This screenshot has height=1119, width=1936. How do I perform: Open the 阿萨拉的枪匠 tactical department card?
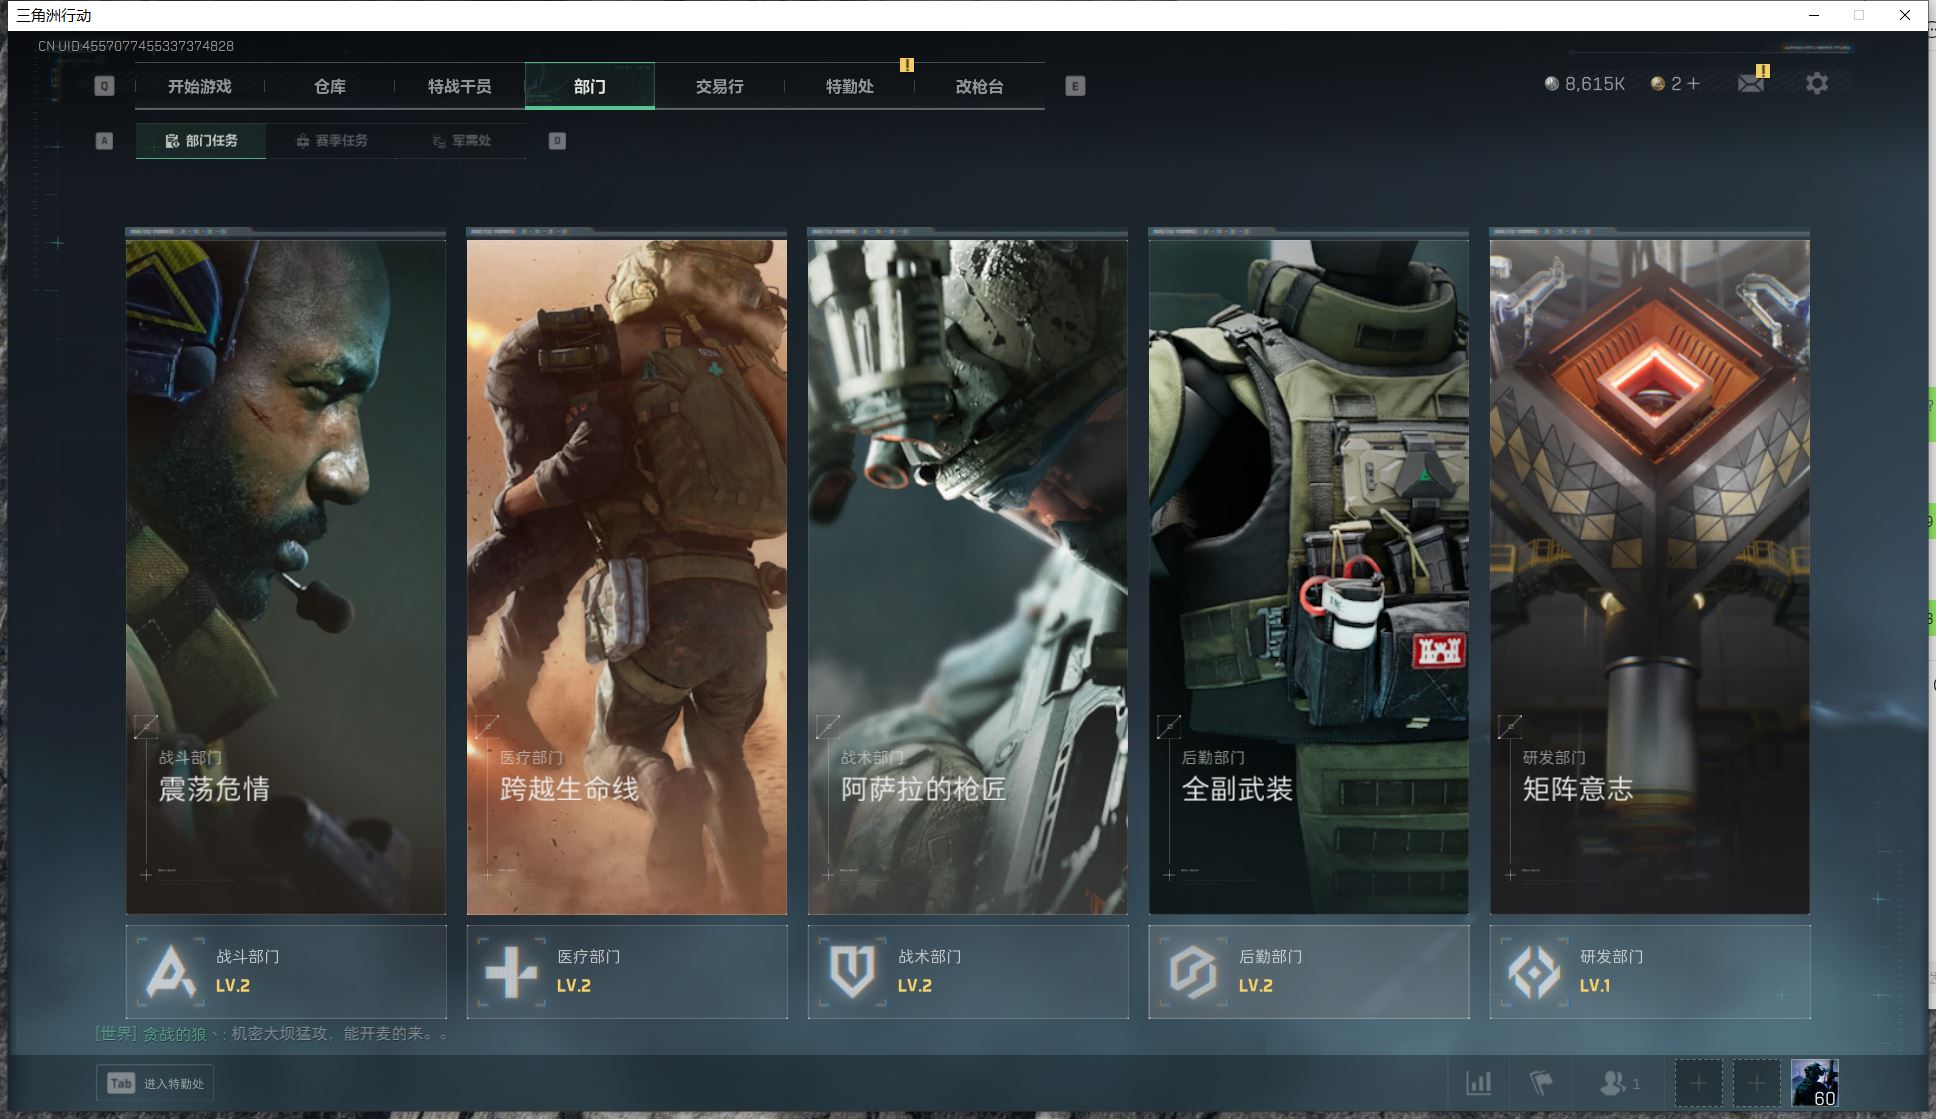[967, 575]
